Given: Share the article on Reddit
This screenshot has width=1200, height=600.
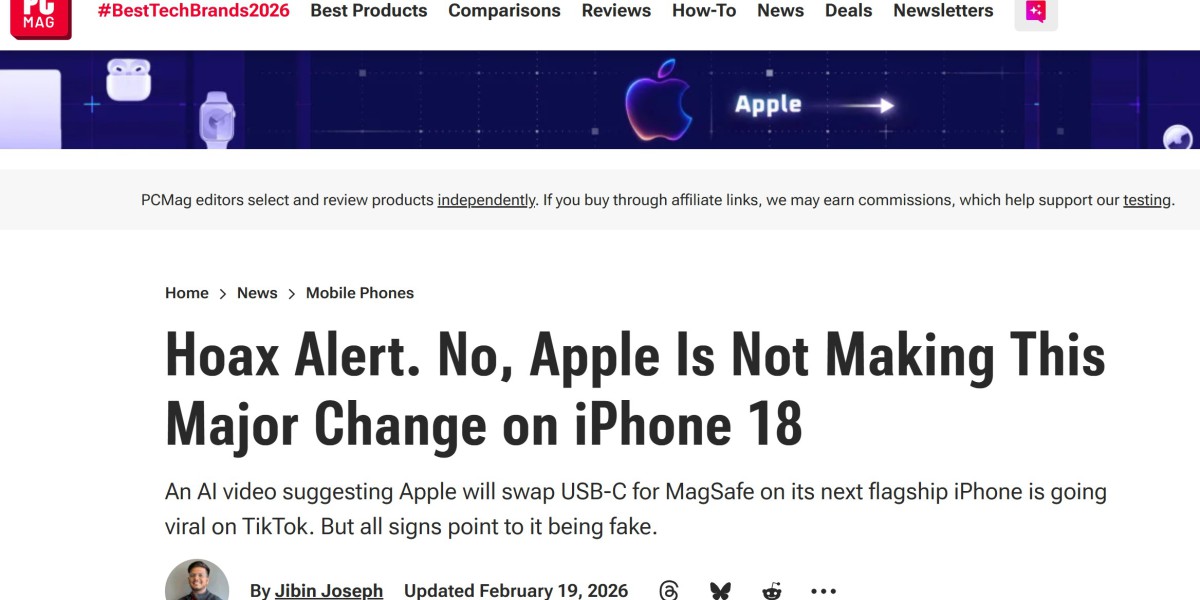Looking at the screenshot, I should [x=772, y=590].
